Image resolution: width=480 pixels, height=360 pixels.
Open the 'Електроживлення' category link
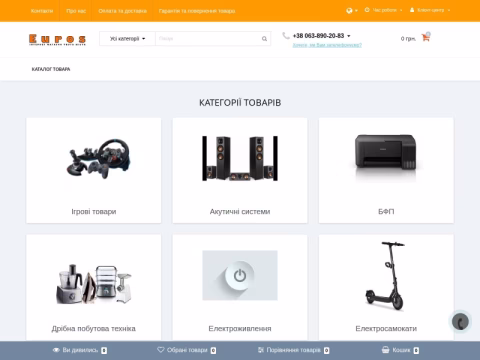[x=240, y=329]
